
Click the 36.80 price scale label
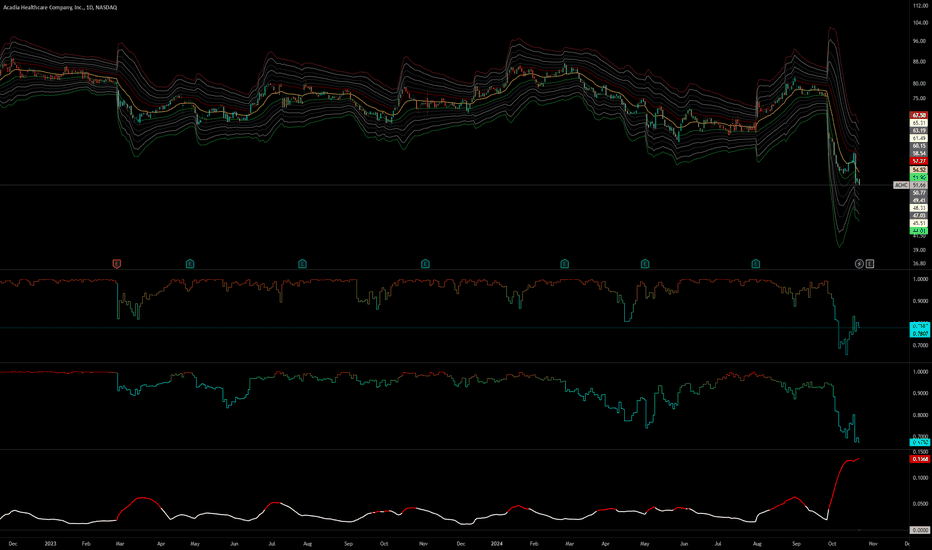[x=919, y=263]
